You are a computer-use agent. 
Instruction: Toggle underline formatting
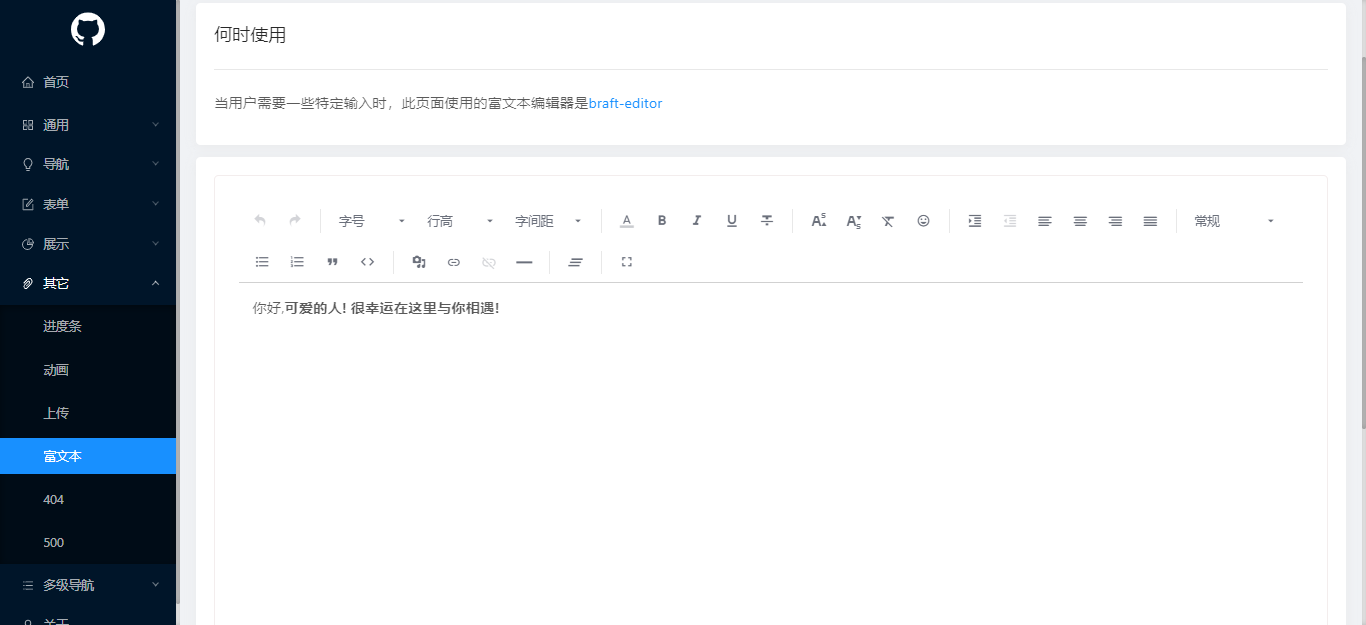point(732,221)
